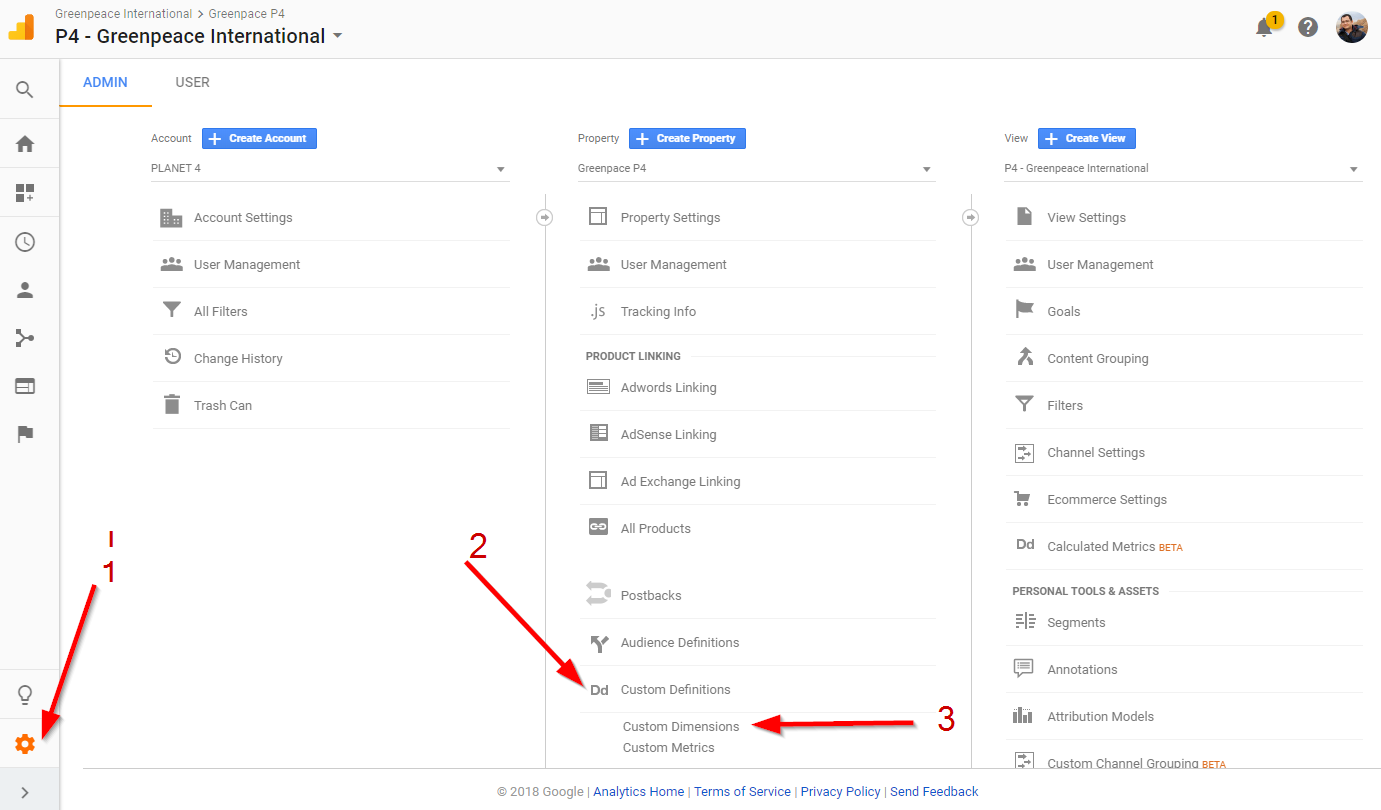This screenshot has width=1381, height=810.
Task: Open notifications bell icon
Action: point(1265,27)
